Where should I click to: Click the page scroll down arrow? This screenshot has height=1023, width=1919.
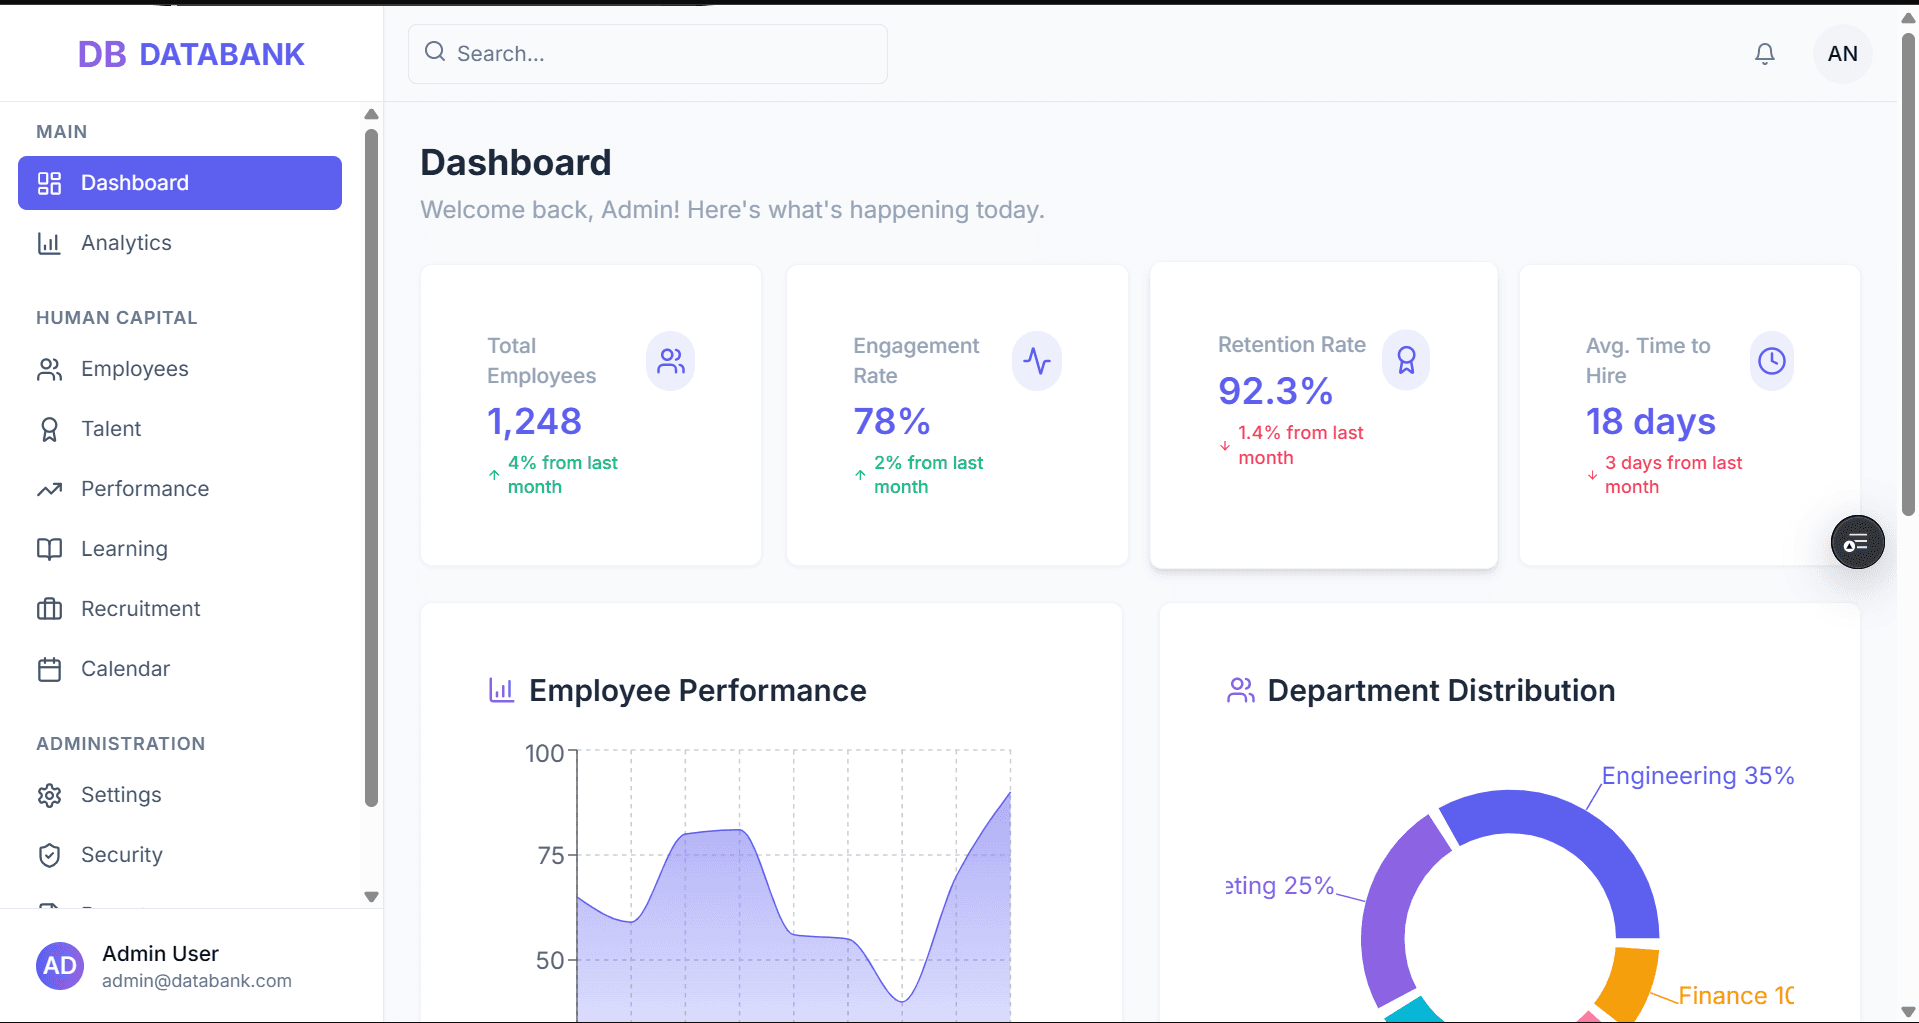pyautogui.click(x=1908, y=1012)
